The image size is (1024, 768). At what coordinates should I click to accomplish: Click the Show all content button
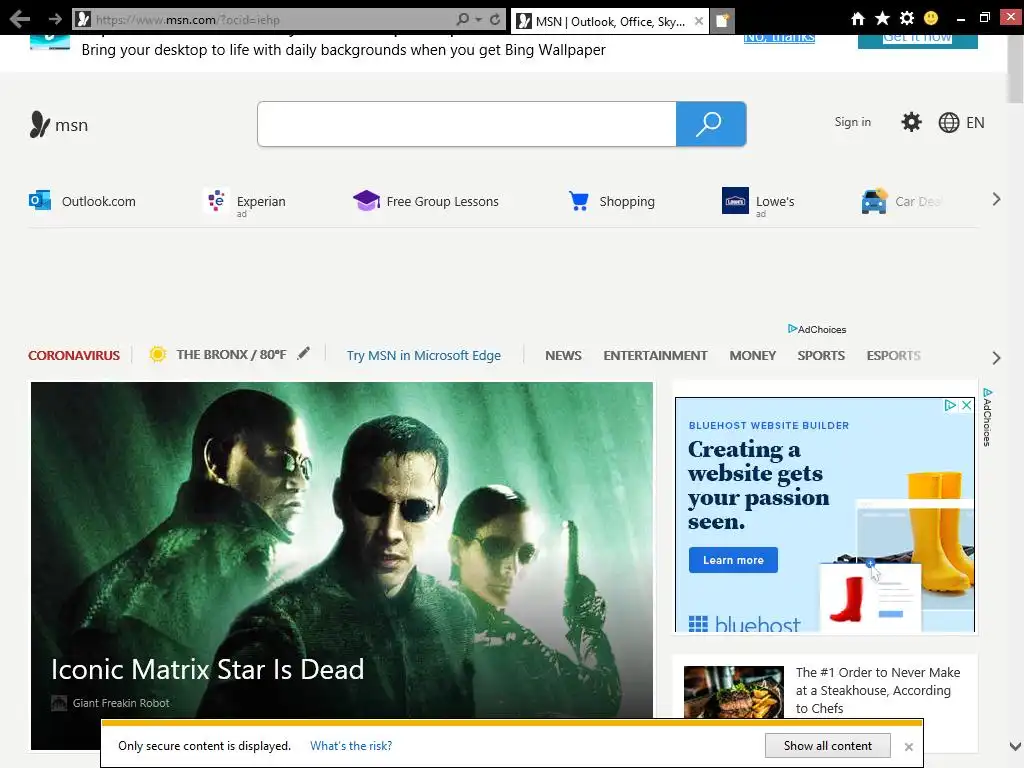click(x=827, y=746)
